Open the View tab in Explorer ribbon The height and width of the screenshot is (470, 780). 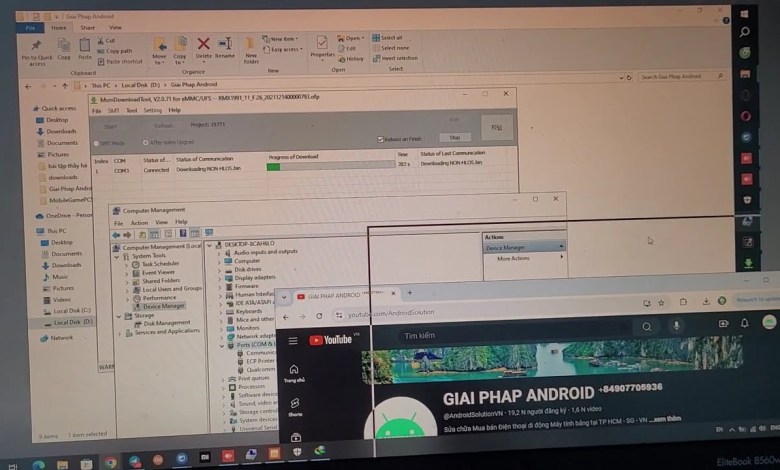pyautogui.click(x=115, y=27)
